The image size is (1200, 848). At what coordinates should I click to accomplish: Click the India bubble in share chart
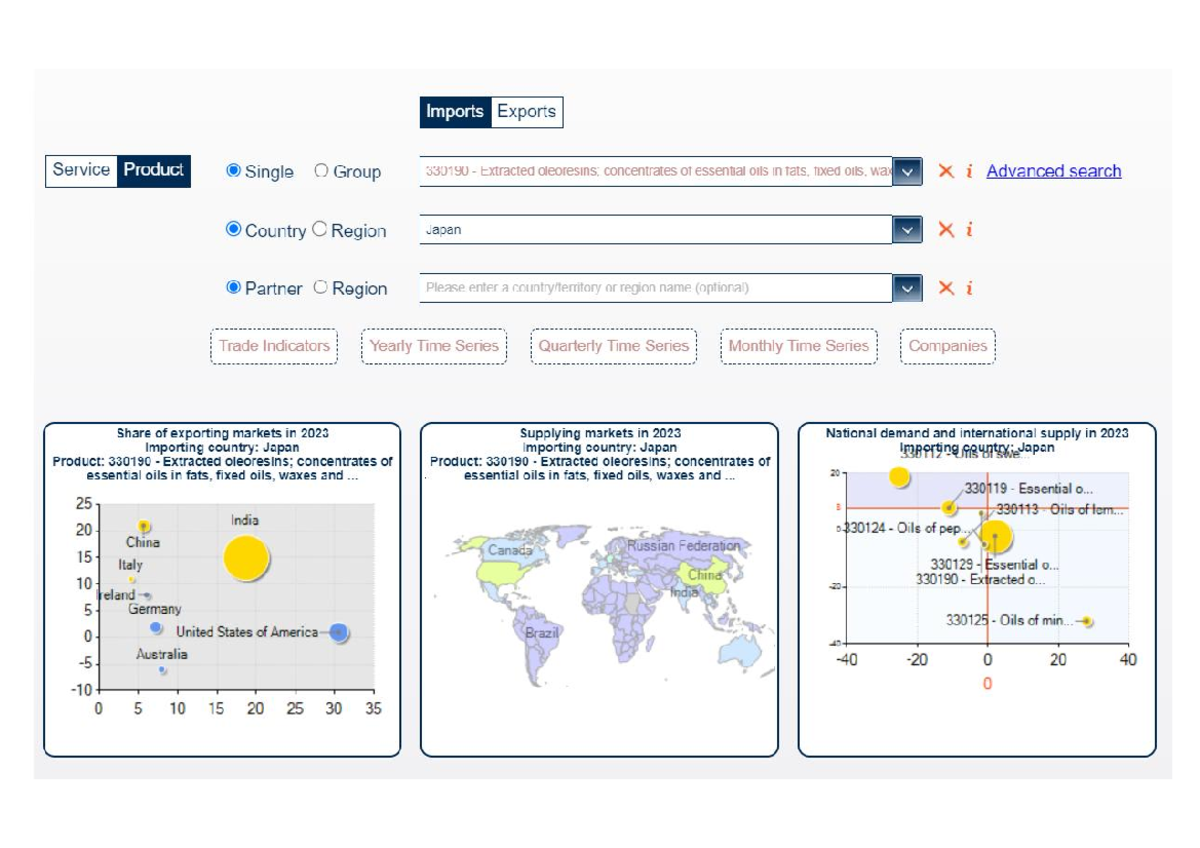click(246, 558)
